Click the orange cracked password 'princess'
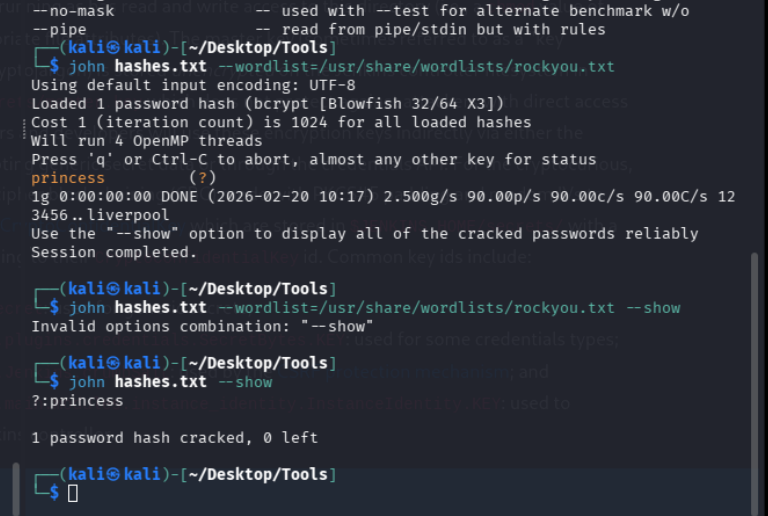The width and height of the screenshot is (768, 516). point(68,178)
